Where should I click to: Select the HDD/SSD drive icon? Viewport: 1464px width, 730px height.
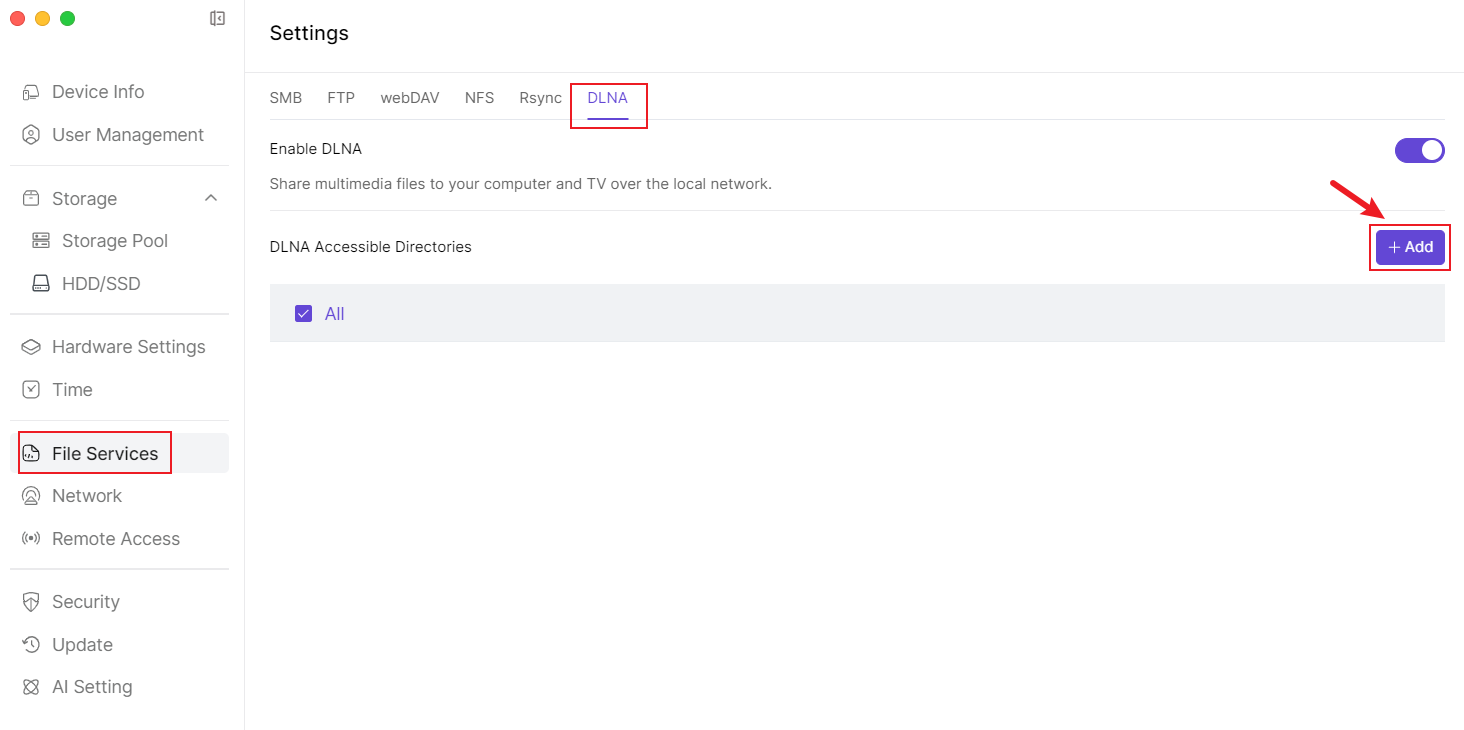coord(41,284)
